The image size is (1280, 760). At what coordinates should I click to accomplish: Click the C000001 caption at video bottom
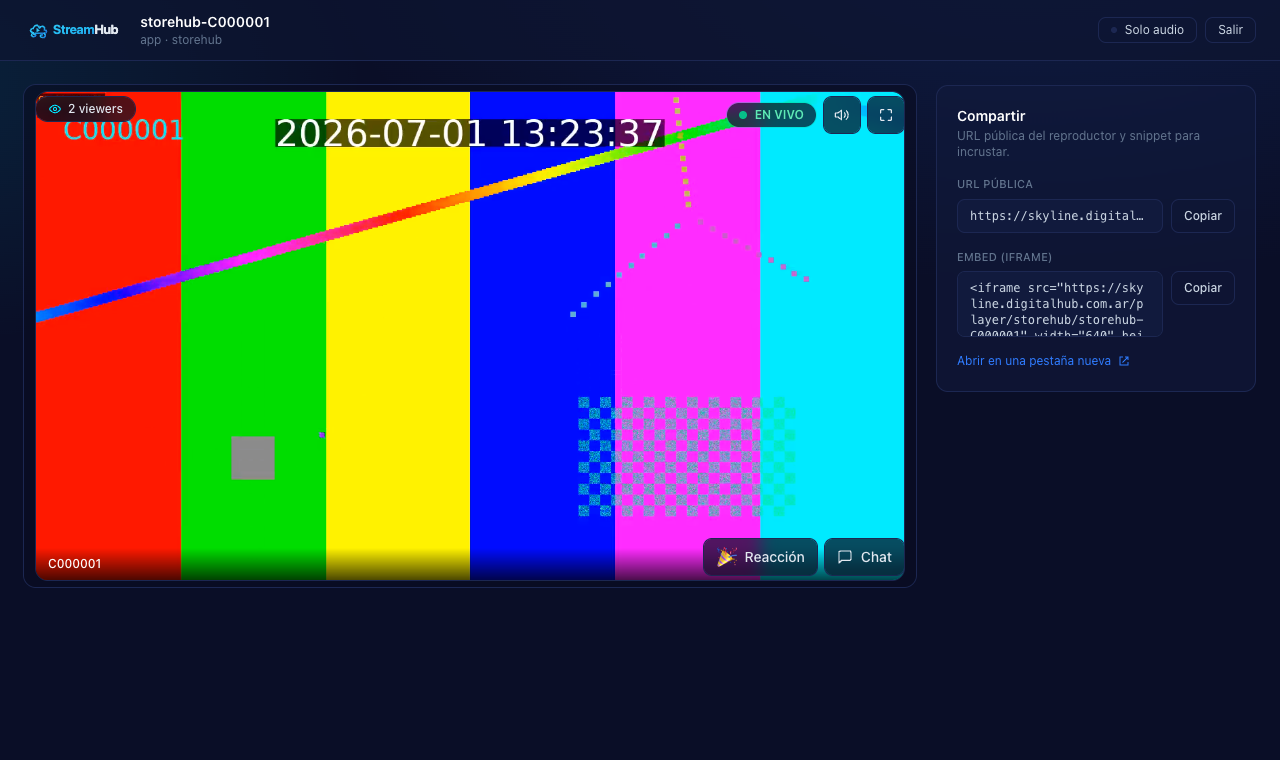[75, 564]
